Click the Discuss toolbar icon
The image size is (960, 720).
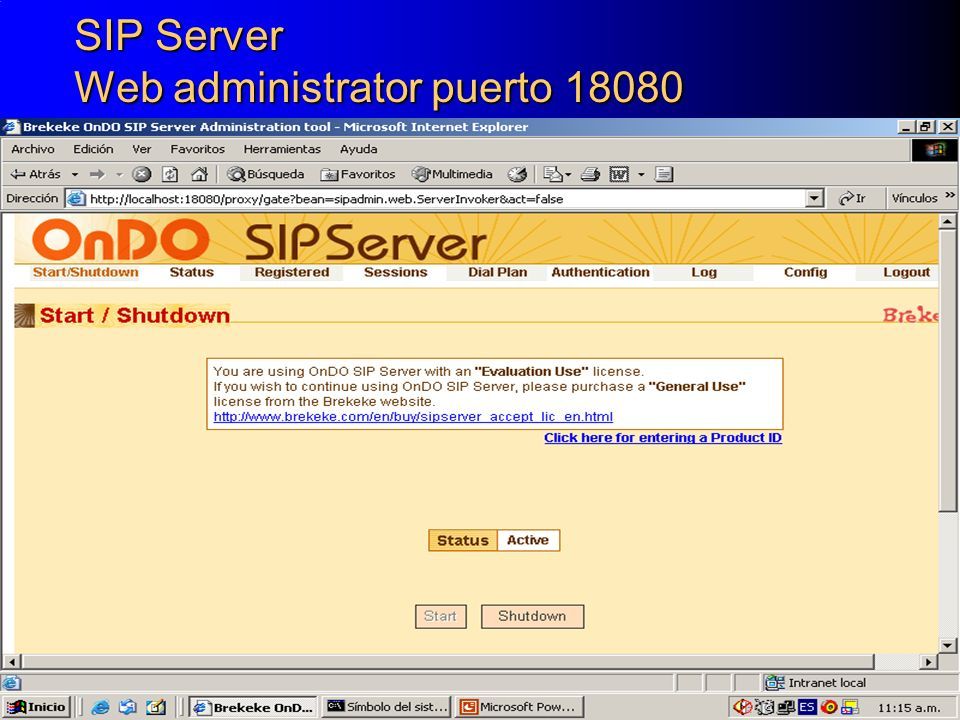tap(664, 174)
